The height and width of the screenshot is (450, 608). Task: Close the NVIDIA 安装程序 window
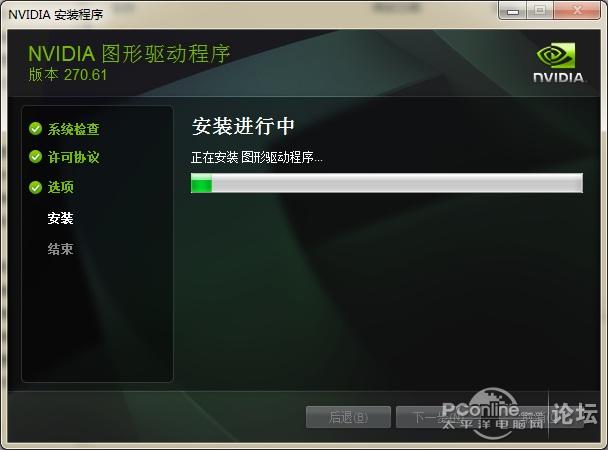pyautogui.click(x=577, y=11)
